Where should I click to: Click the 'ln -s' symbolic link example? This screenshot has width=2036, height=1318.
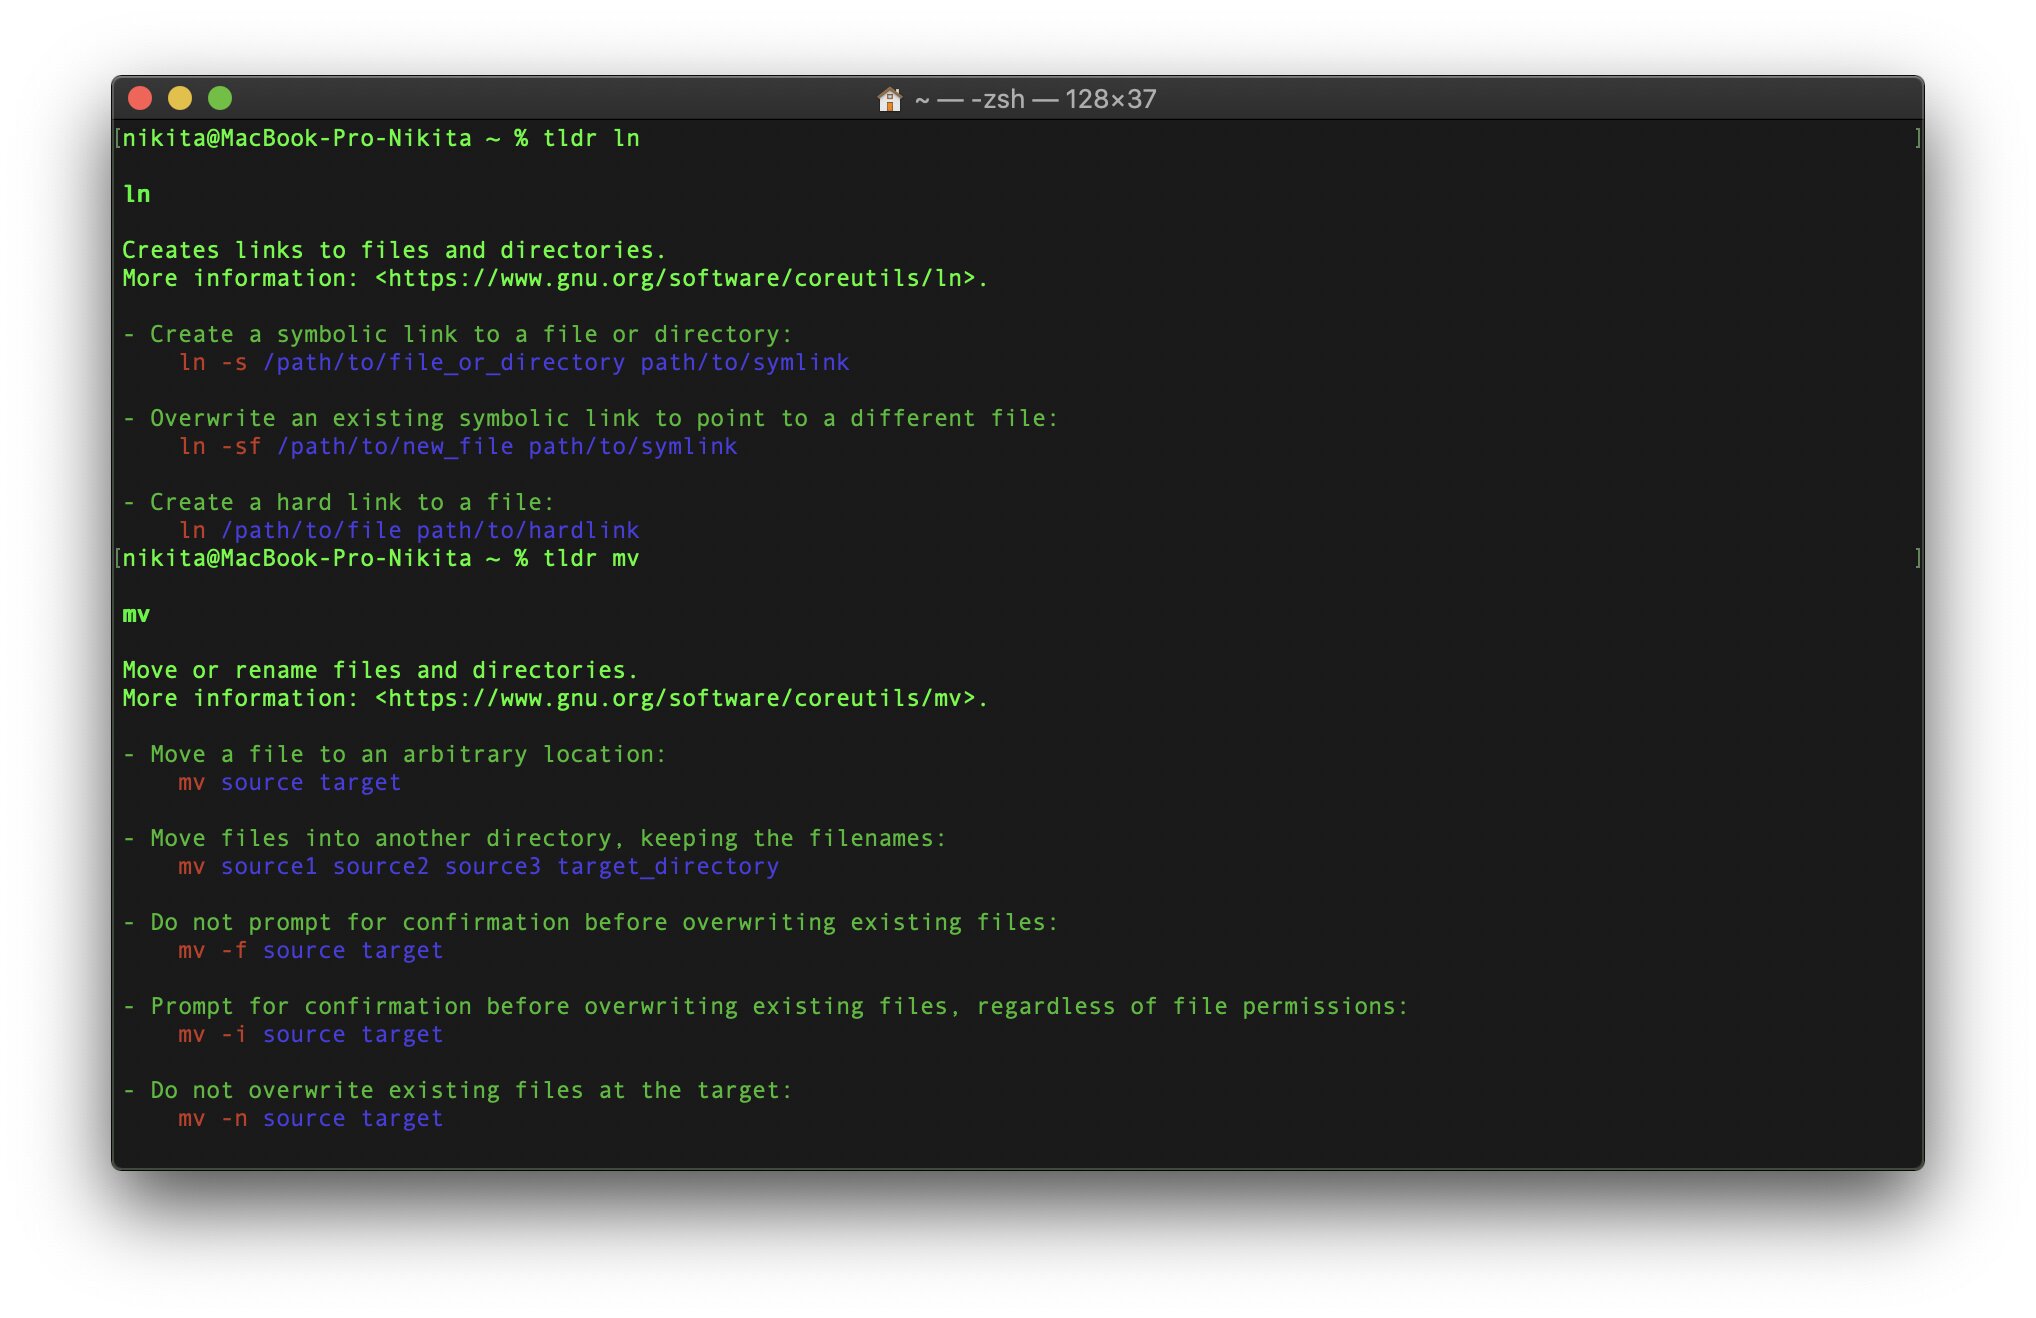pyautogui.click(x=514, y=362)
